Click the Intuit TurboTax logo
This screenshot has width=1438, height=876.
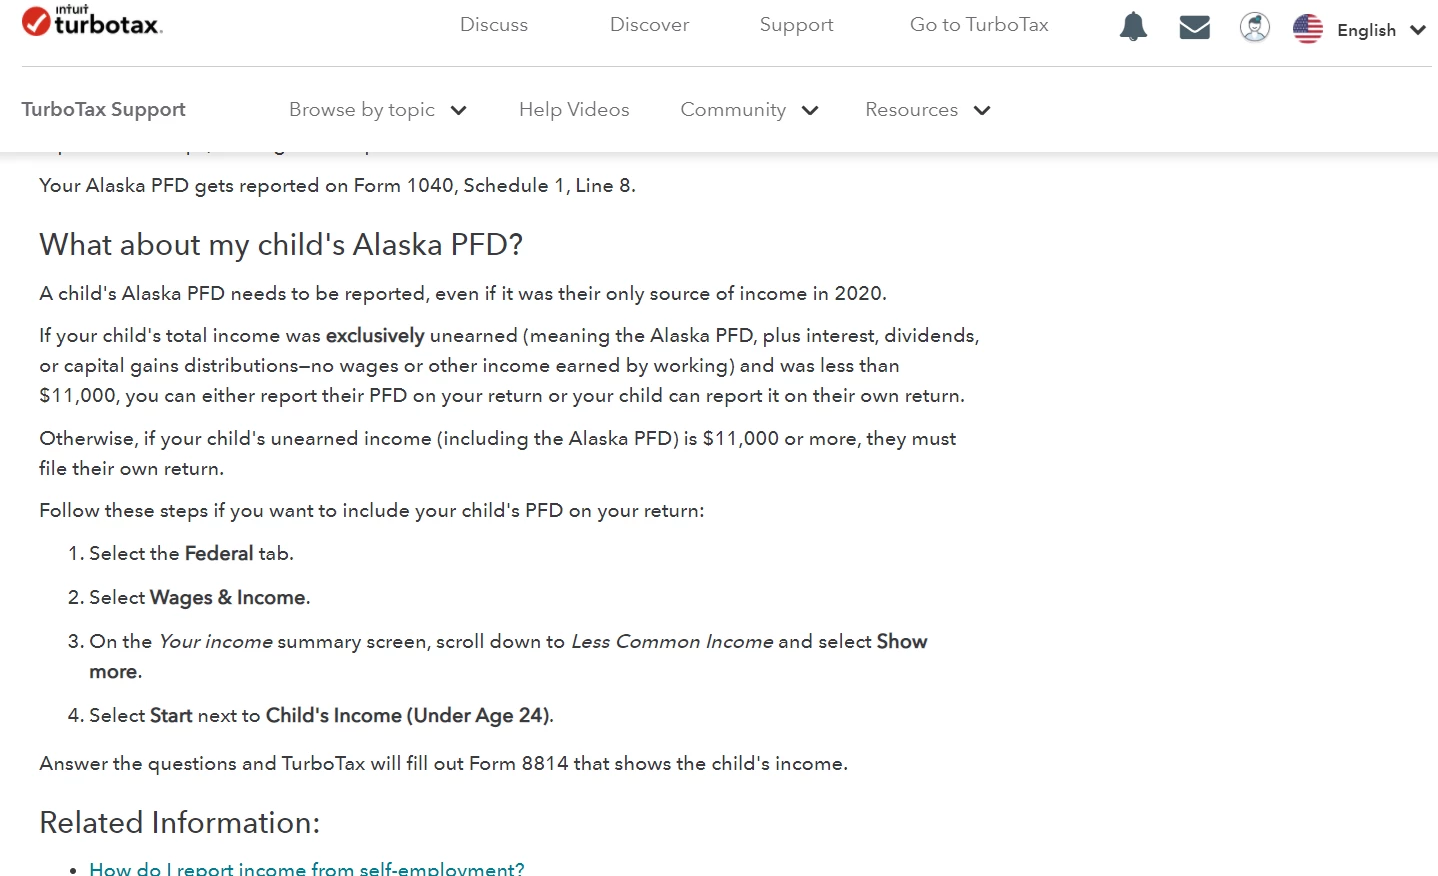(92, 21)
